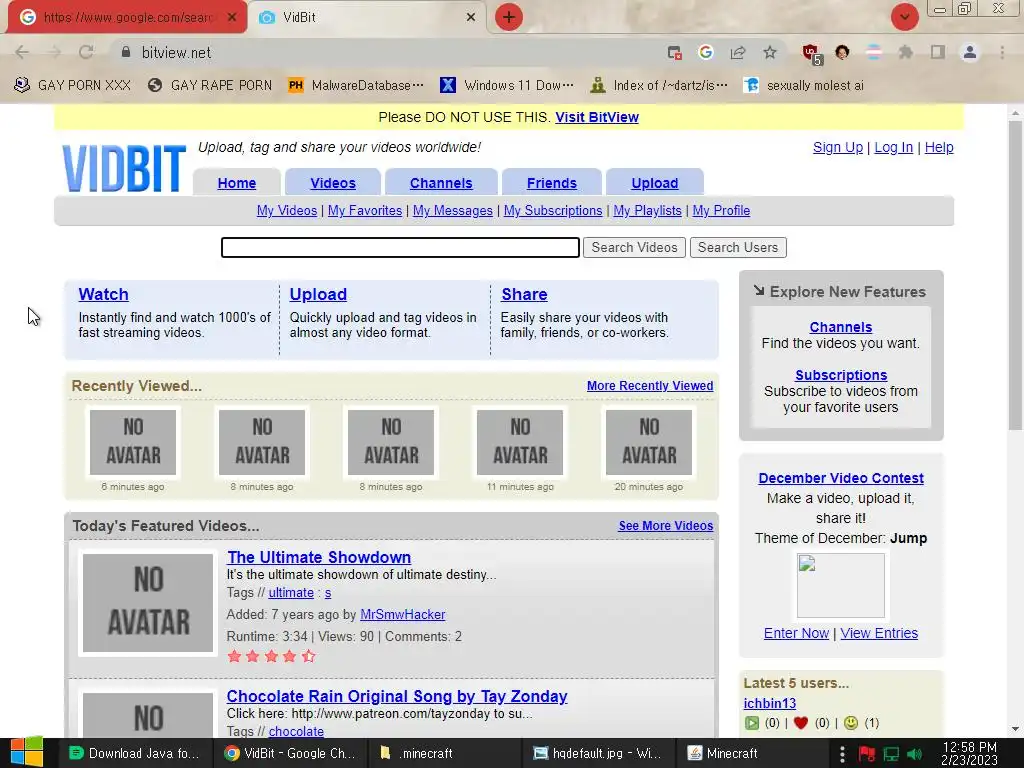
Task: Open My Subscriptions
Action: coord(552,211)
